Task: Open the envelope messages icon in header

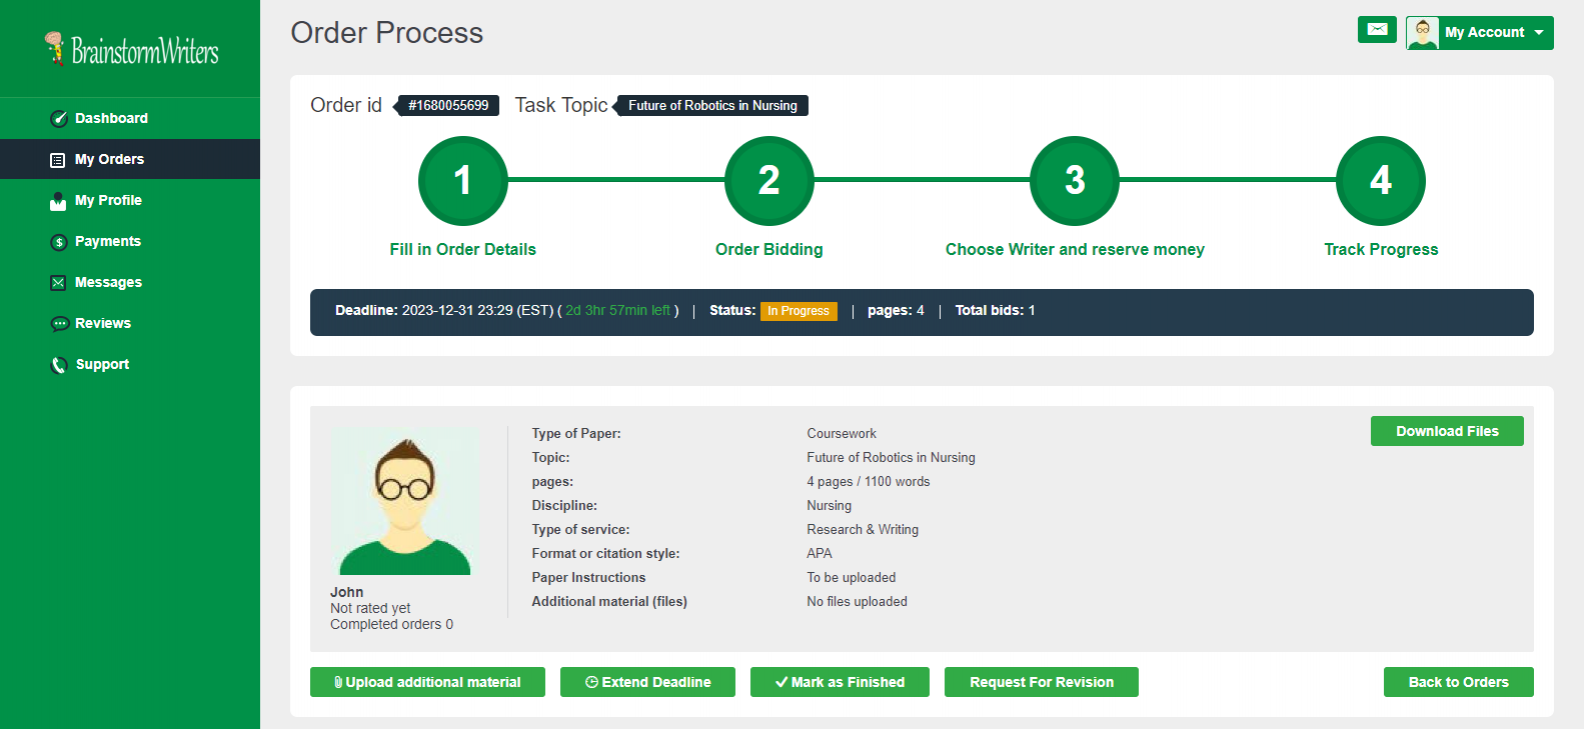Action: [1377, 30]
